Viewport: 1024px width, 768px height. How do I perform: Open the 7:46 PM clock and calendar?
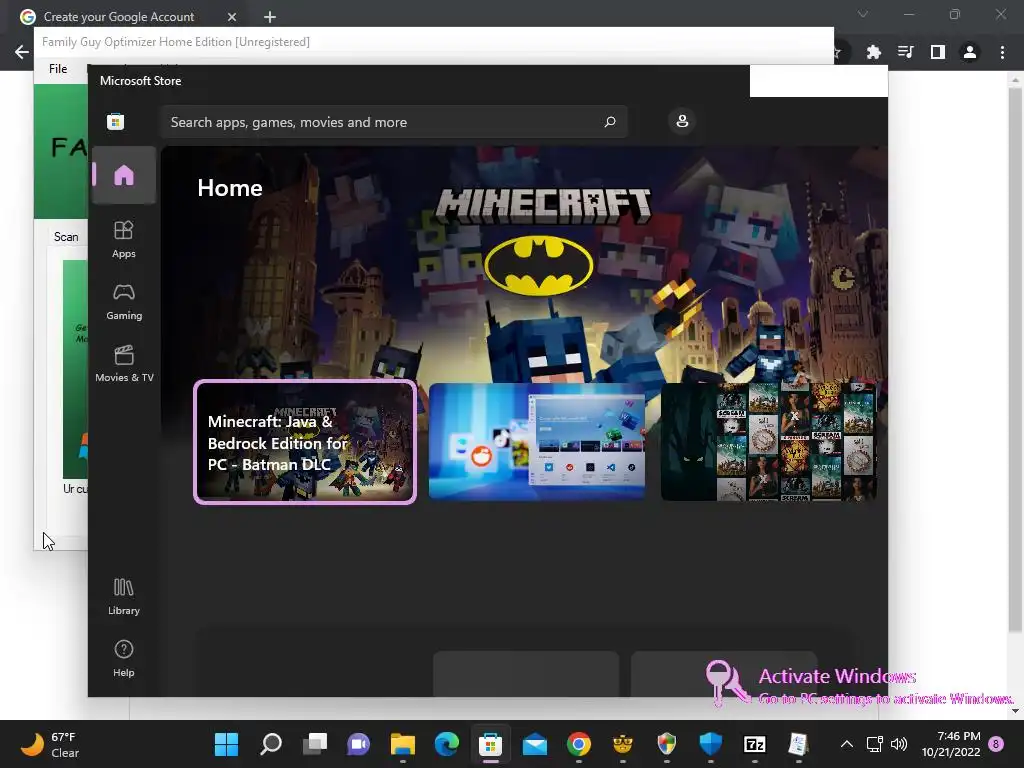click(x=951, y=744)
